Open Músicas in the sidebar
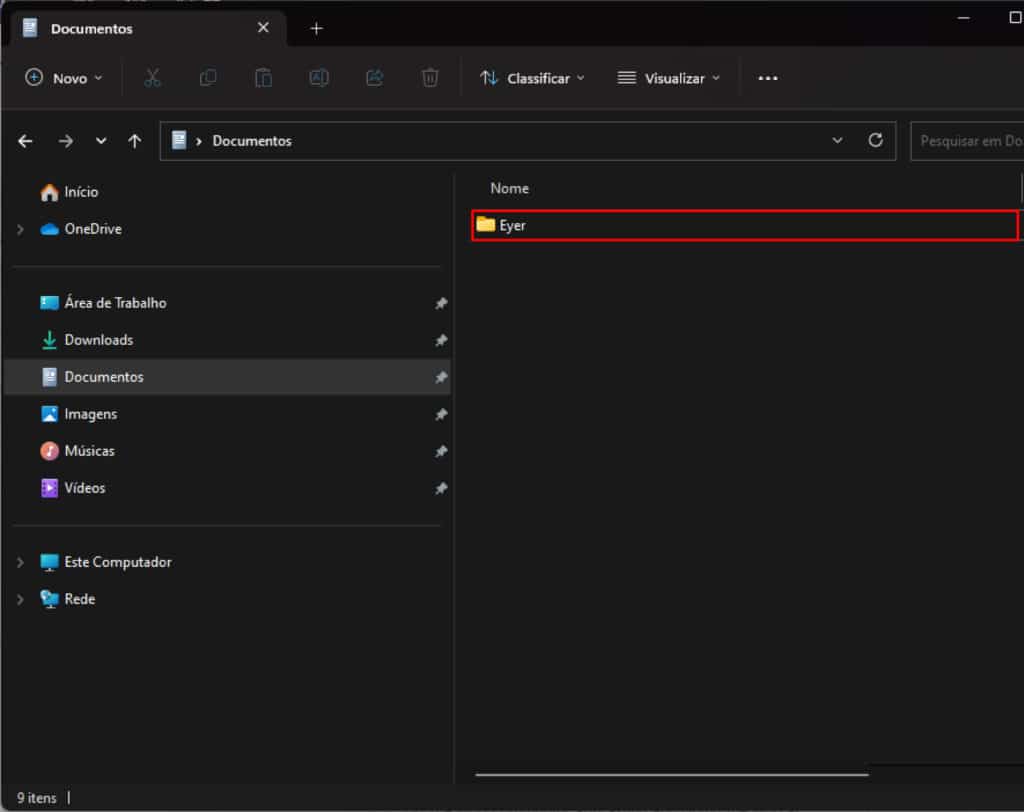The image size is (1024, 812). point(89,451)
